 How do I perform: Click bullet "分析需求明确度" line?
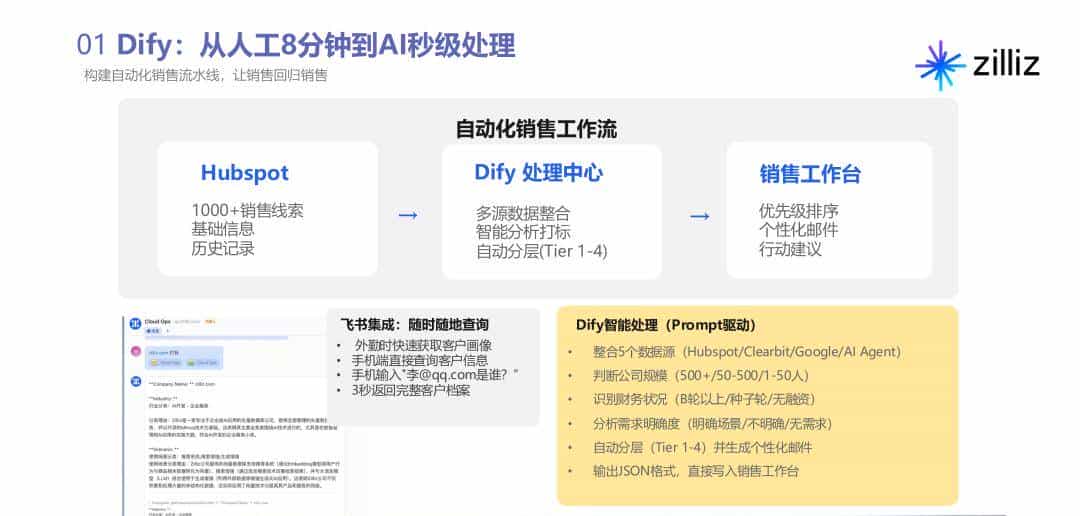click(712, 424)
